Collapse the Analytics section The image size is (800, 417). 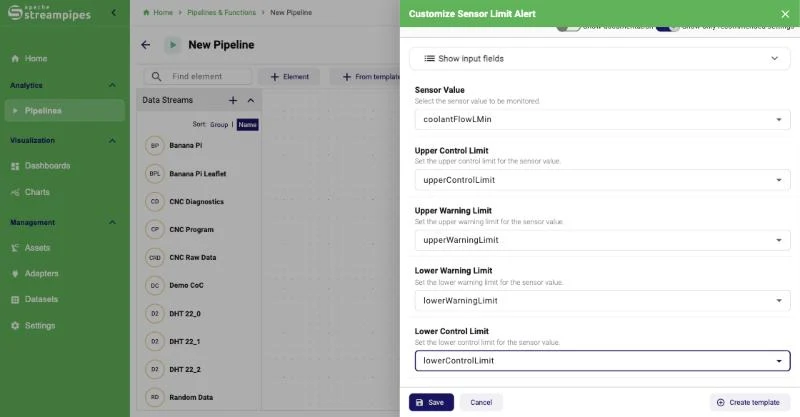click(112, 85)
